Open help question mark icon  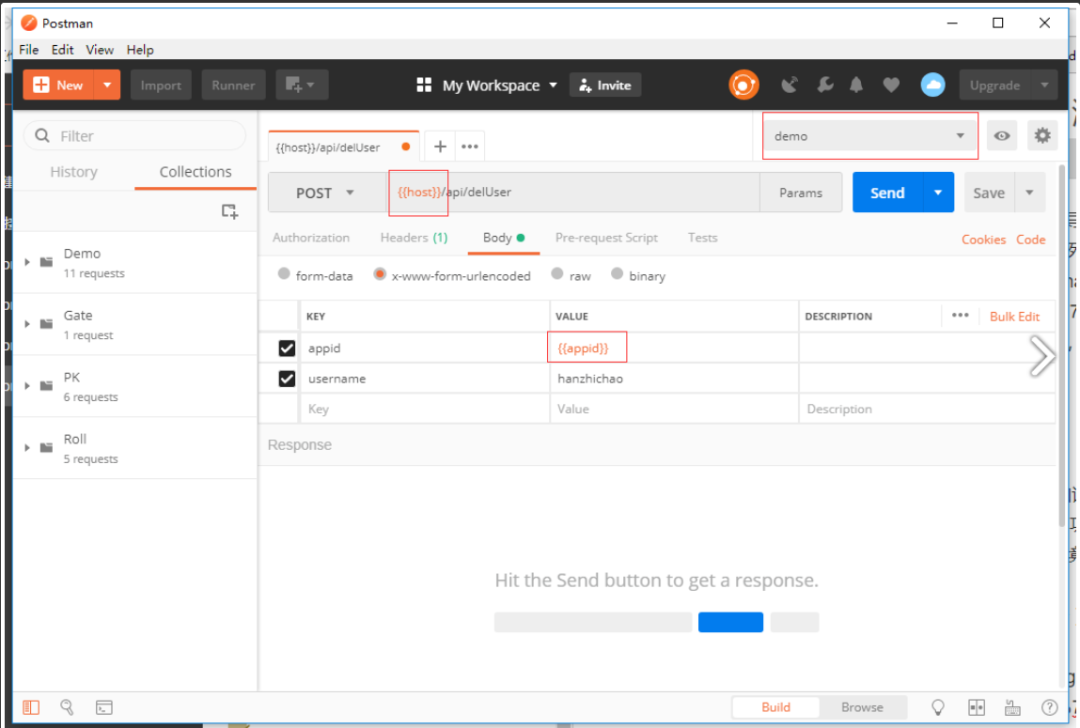click(1049, 707)
